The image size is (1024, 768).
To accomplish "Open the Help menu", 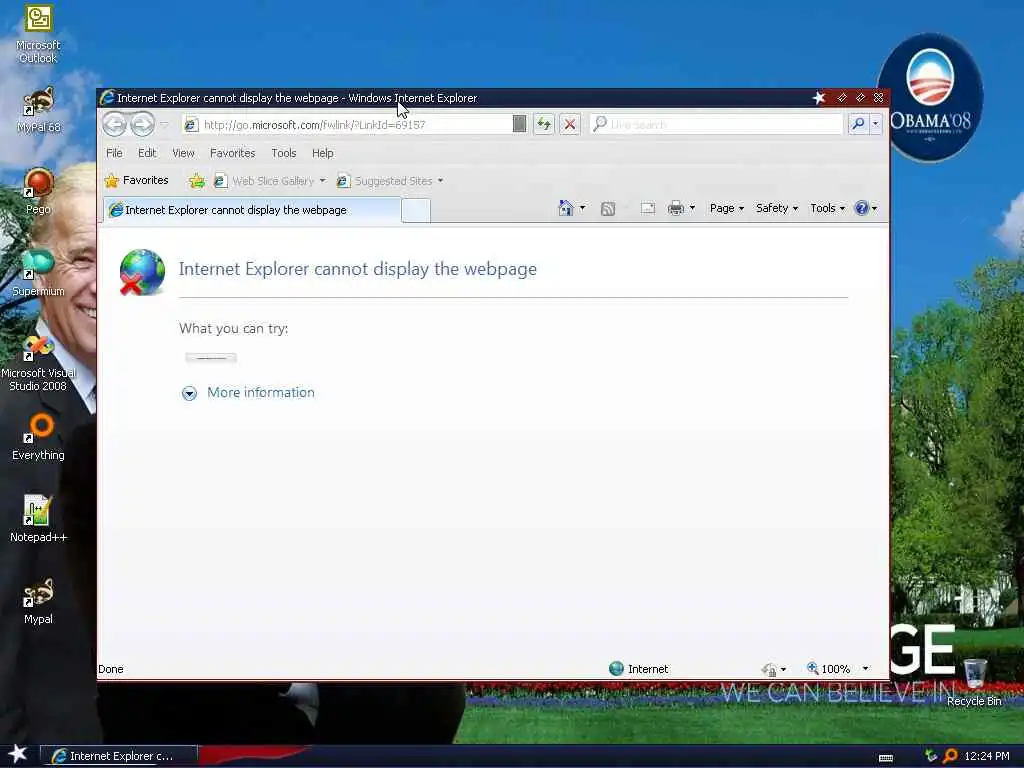I will click(x=323, y=153).
